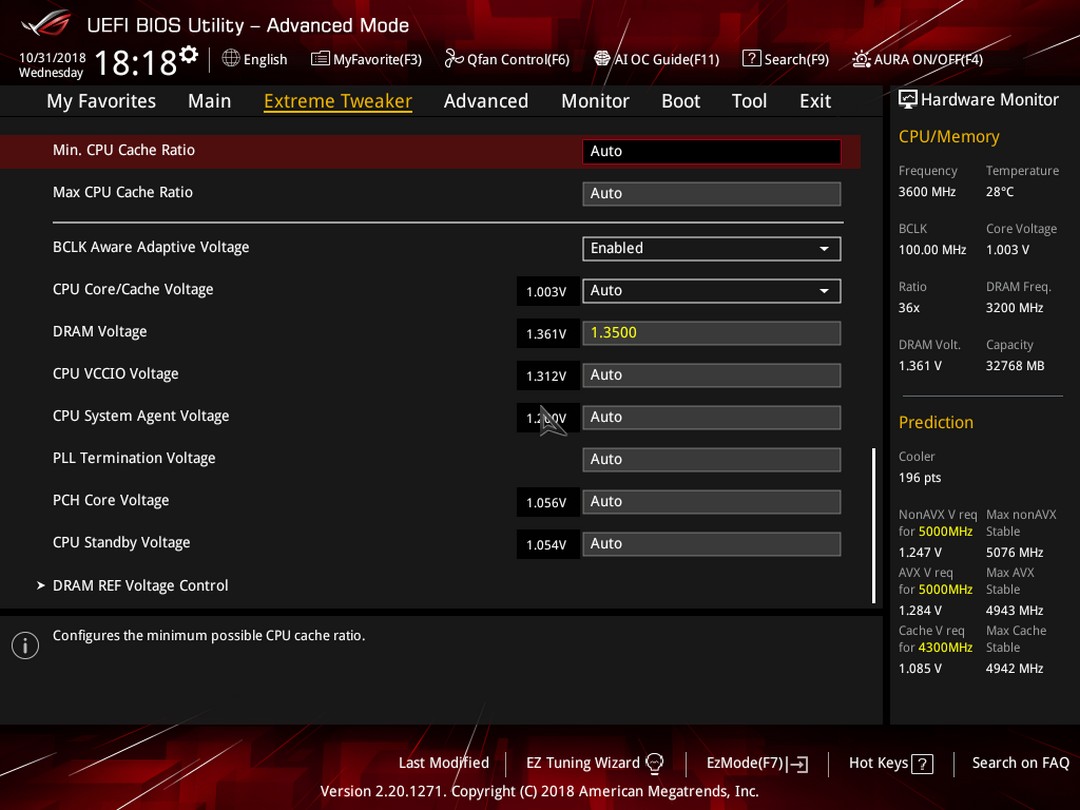Click 1.056V PCH voltage reading
Screen dimensions: 1080x810
coord(546,503)
